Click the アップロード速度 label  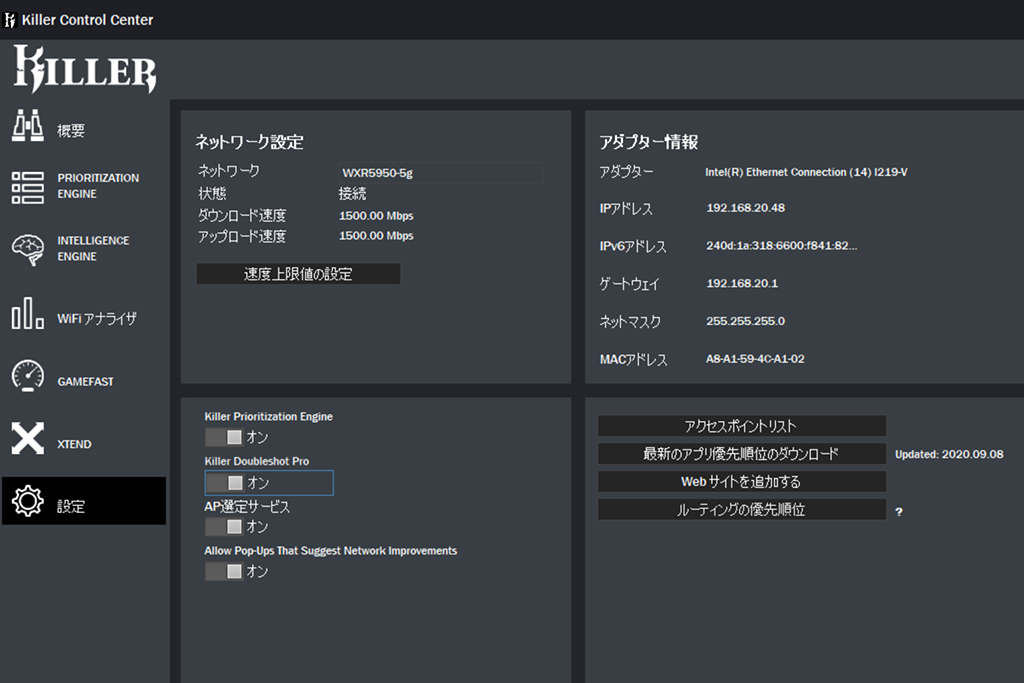pyautogui.click(x=242, y=236)
